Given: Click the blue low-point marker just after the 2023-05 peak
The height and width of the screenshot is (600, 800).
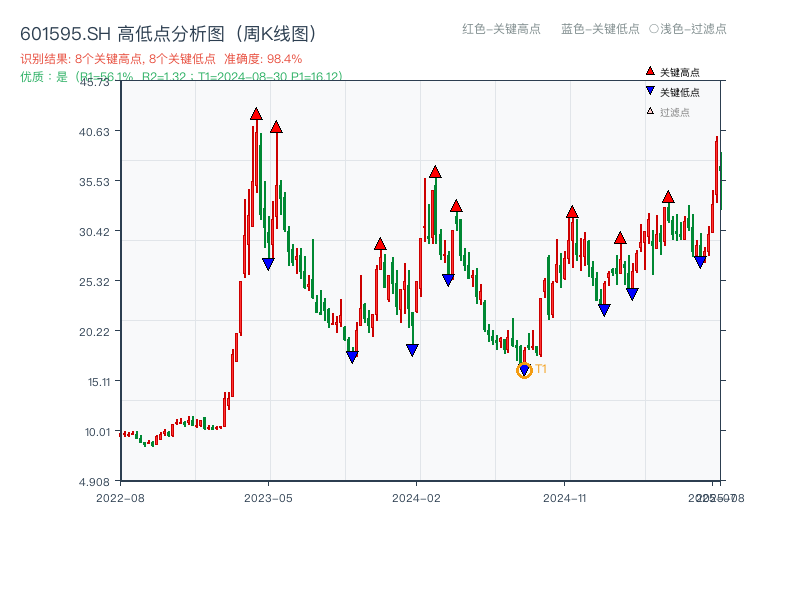Looking at the screenshot, I should (x=270, y=263).
